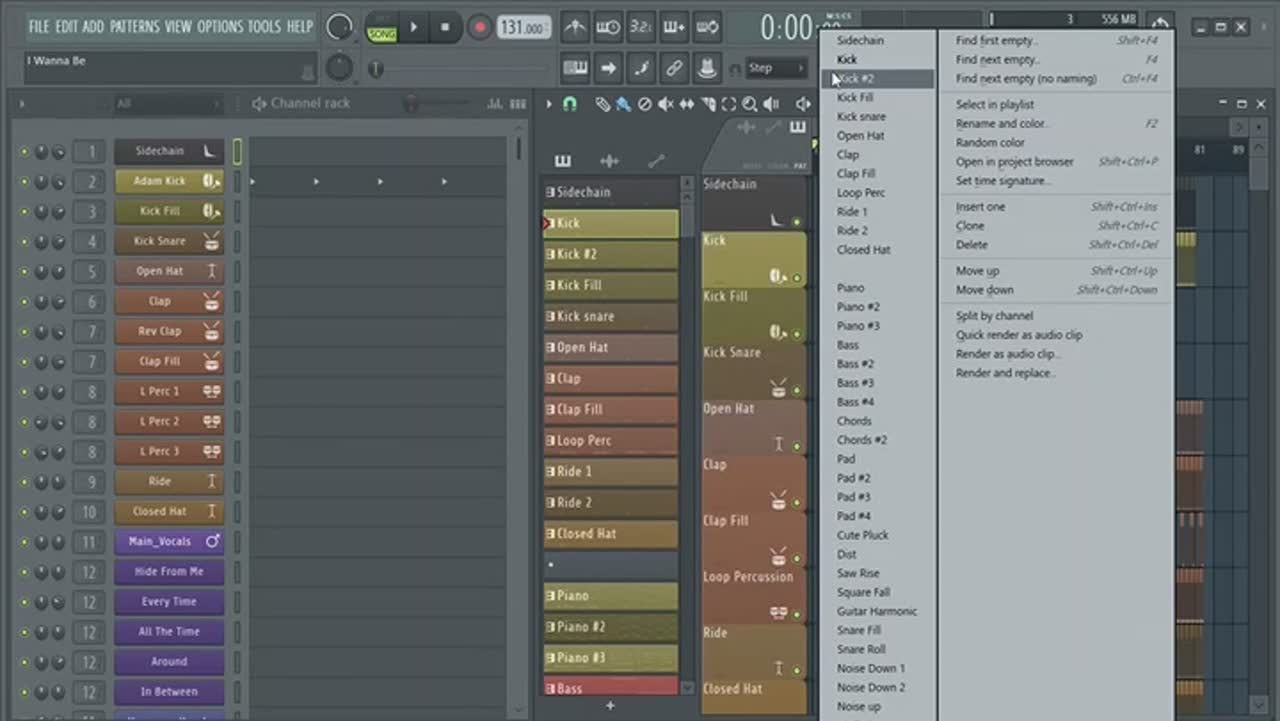Choose Clone from the context menu
The height and width of the screenshot is (721, 1280).
(x=970, y=226)
